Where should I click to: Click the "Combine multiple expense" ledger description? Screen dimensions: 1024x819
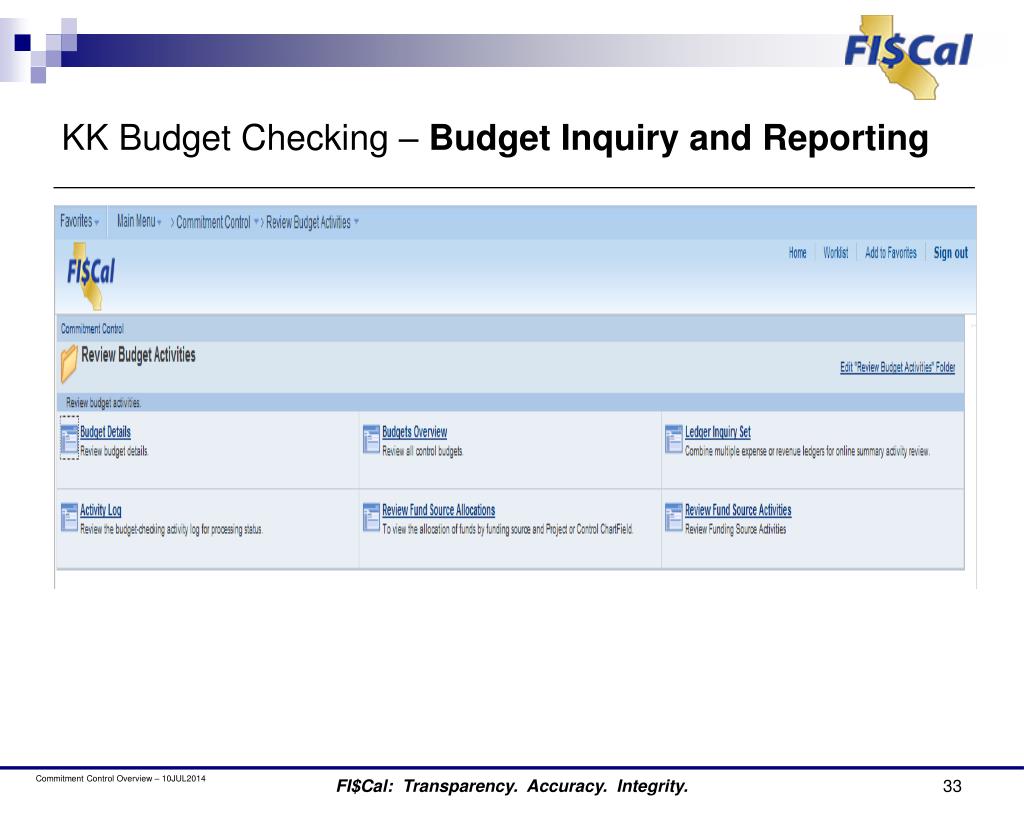pos(807,451)
